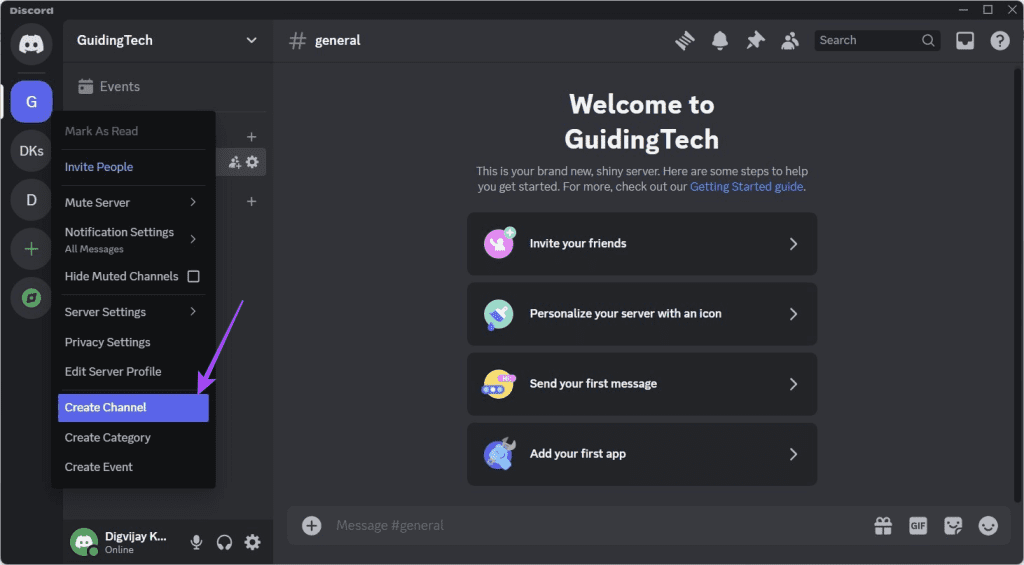Image resolution: width=1024 pixels, height=565 pixels.
Task: Select Mark As Read menu item
Action: pos(133,131)
